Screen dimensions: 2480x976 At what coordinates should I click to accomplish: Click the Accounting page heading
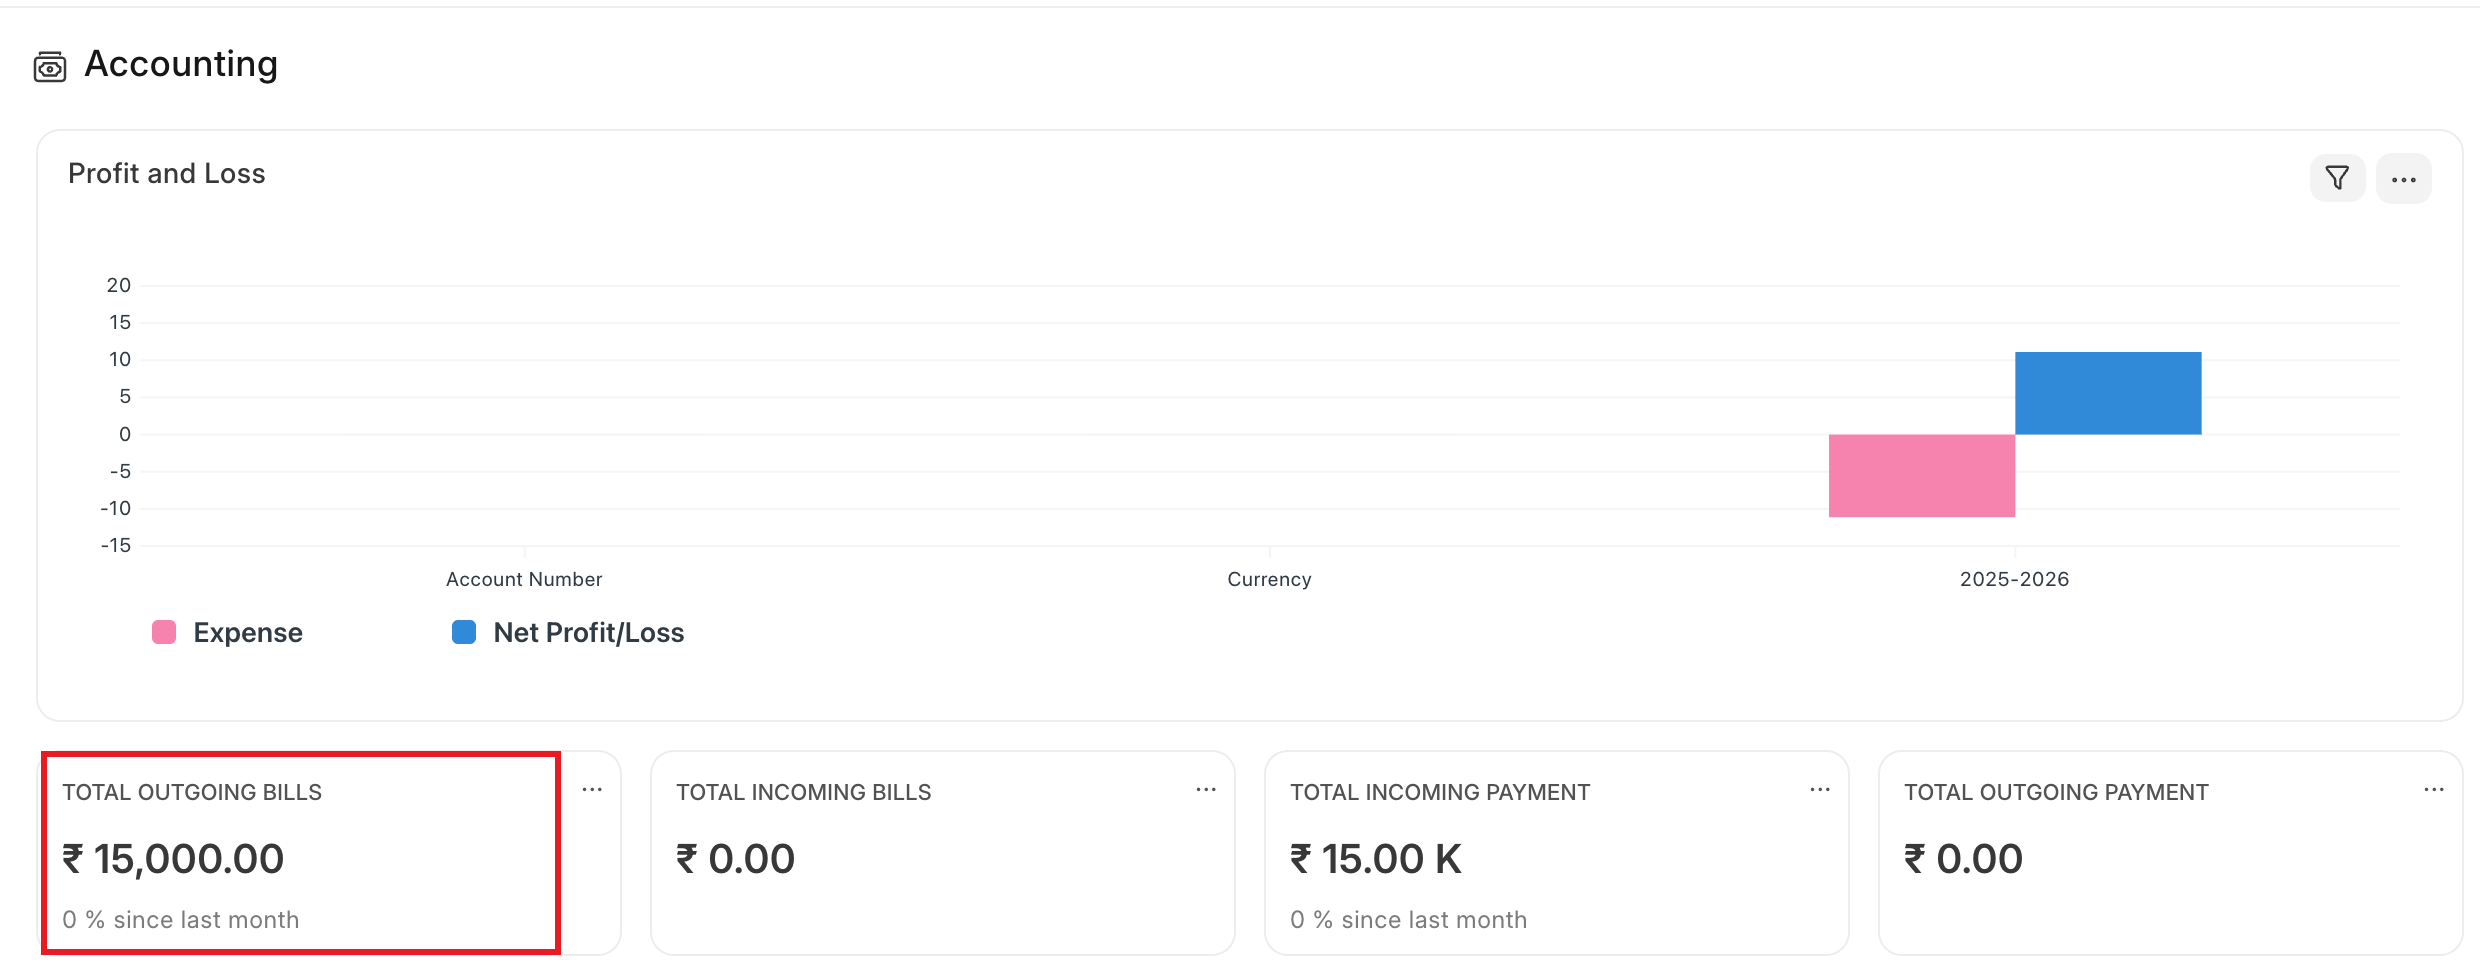coord(181,64)
